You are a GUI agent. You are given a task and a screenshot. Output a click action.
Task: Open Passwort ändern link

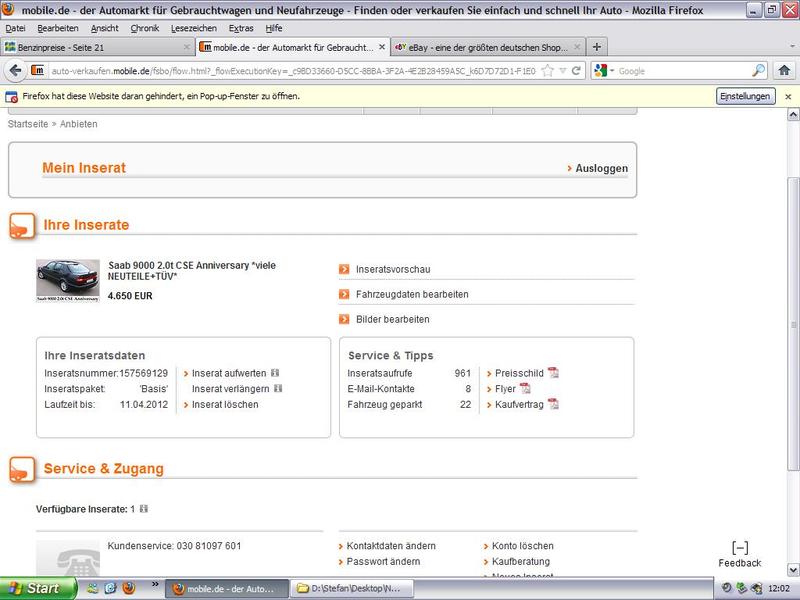click(383, 562)
